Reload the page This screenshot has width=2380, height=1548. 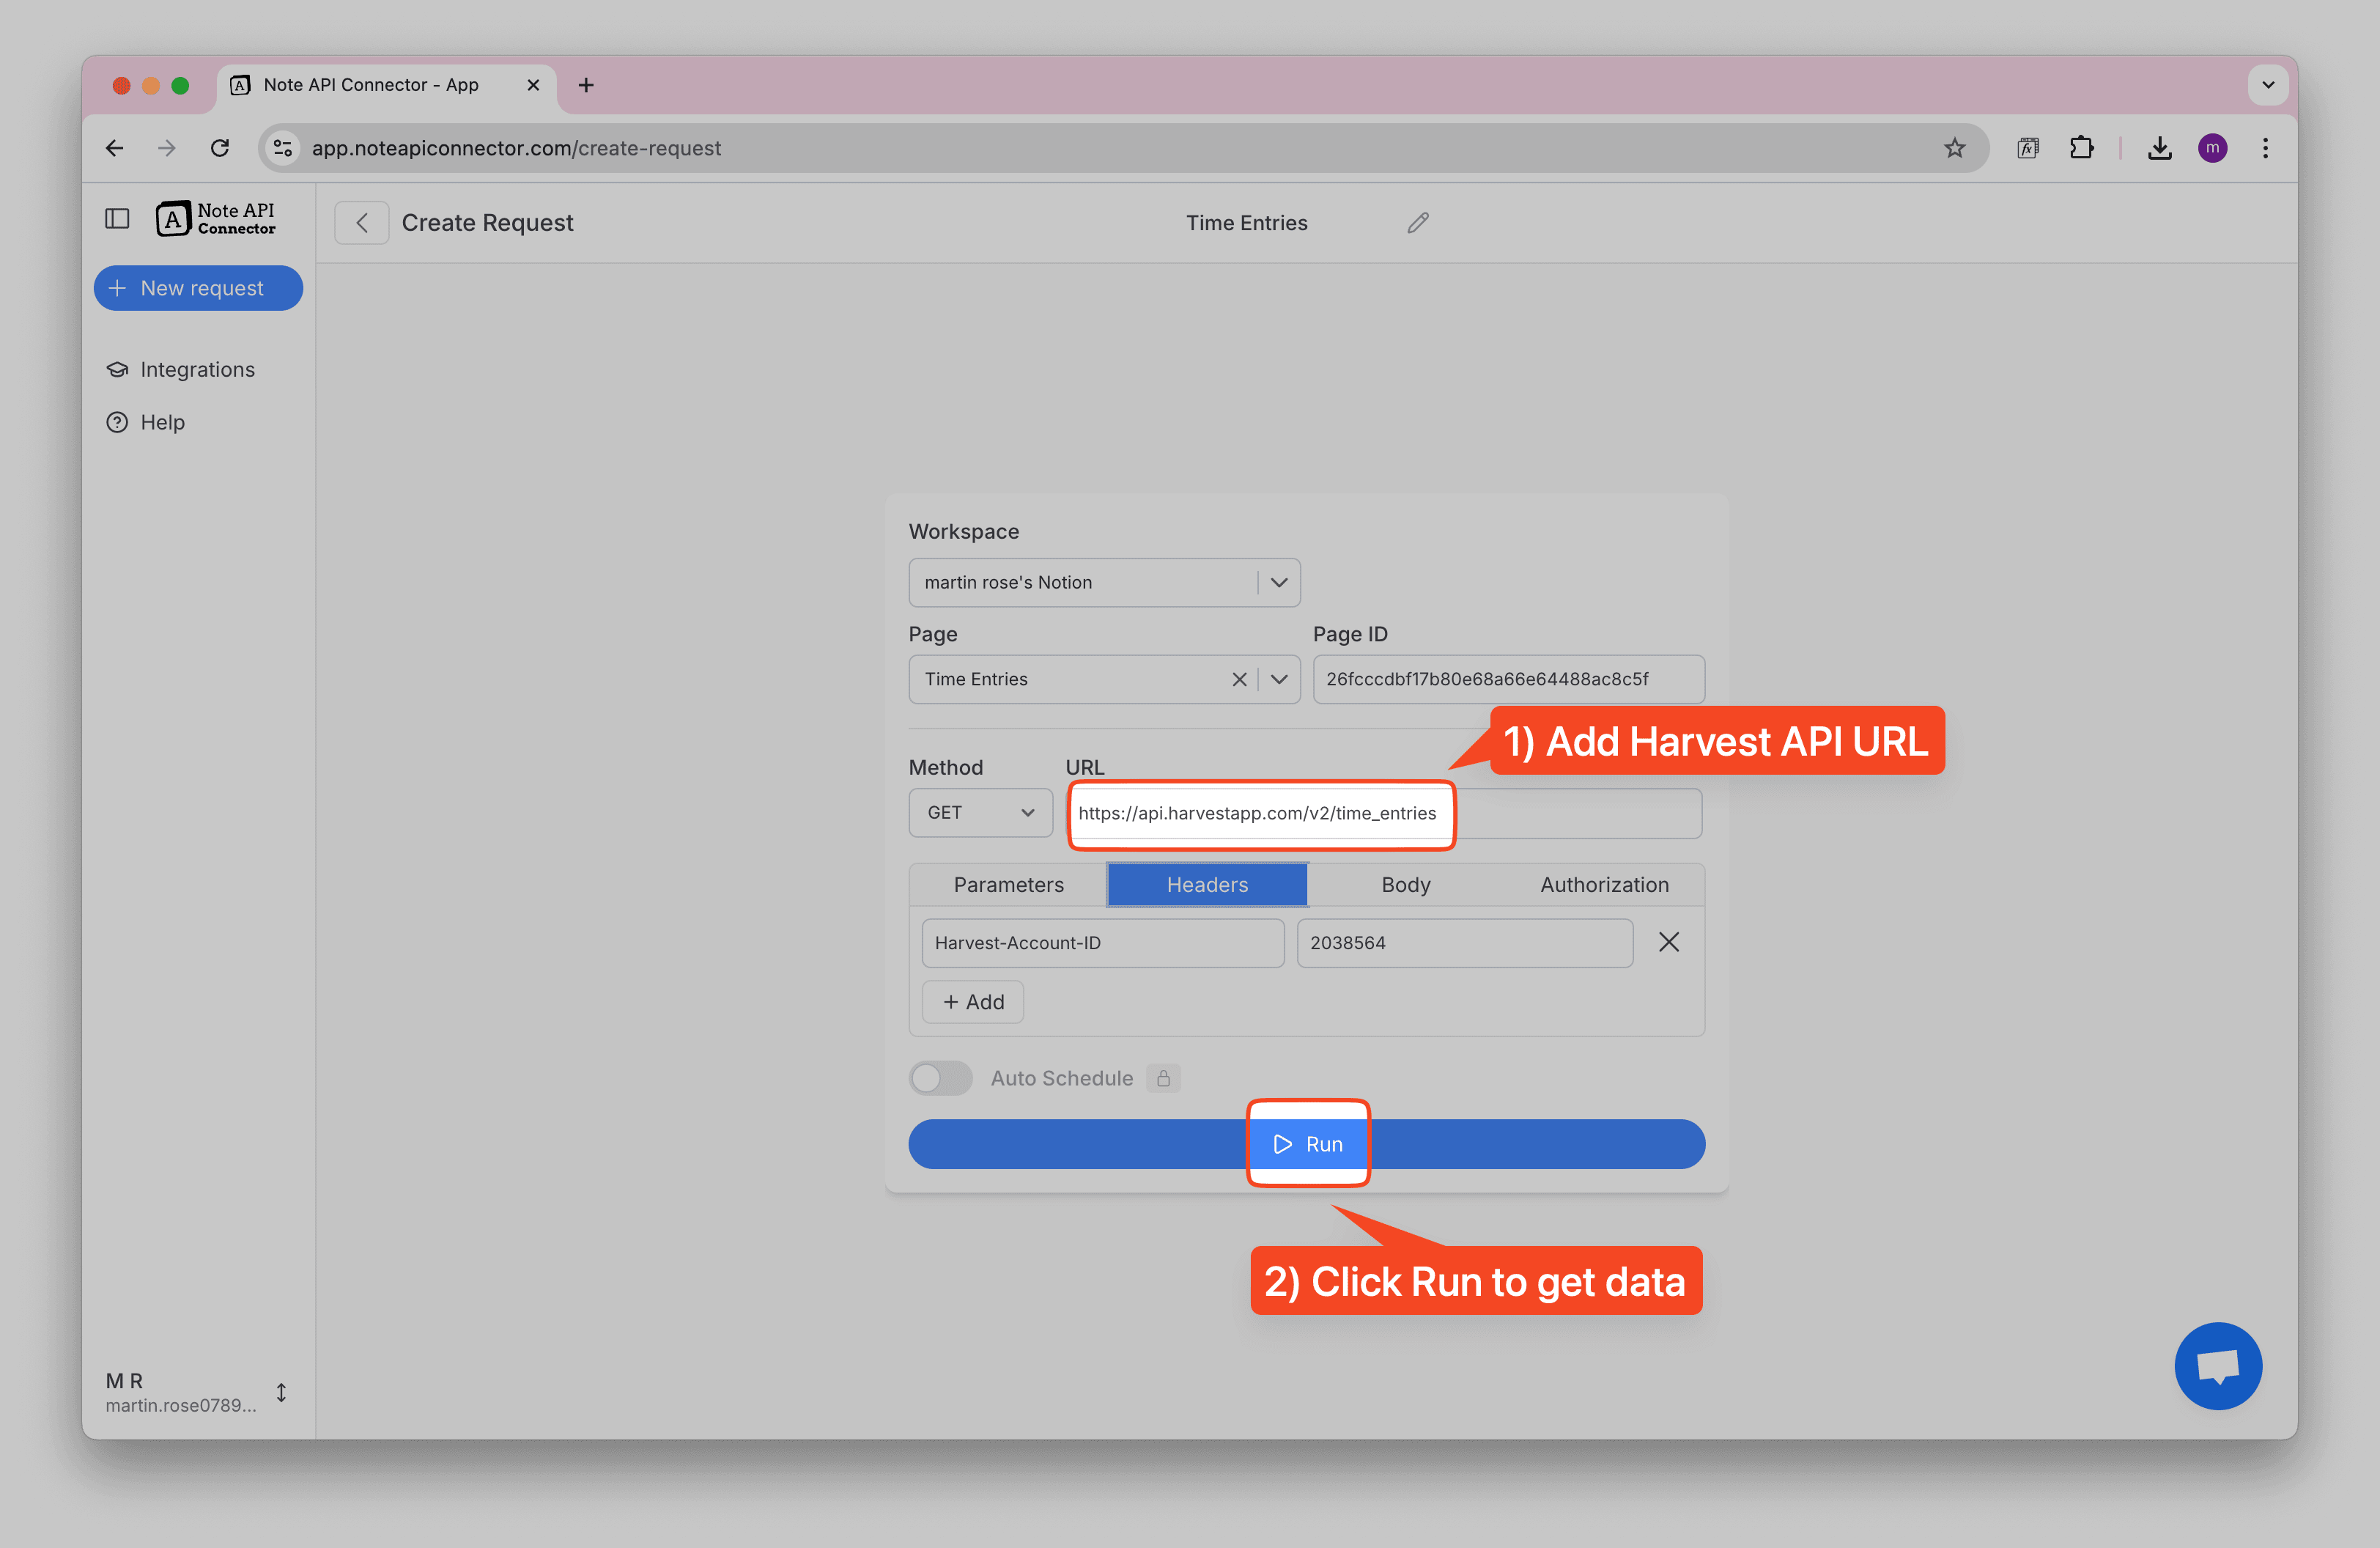[x=220, y=148]
